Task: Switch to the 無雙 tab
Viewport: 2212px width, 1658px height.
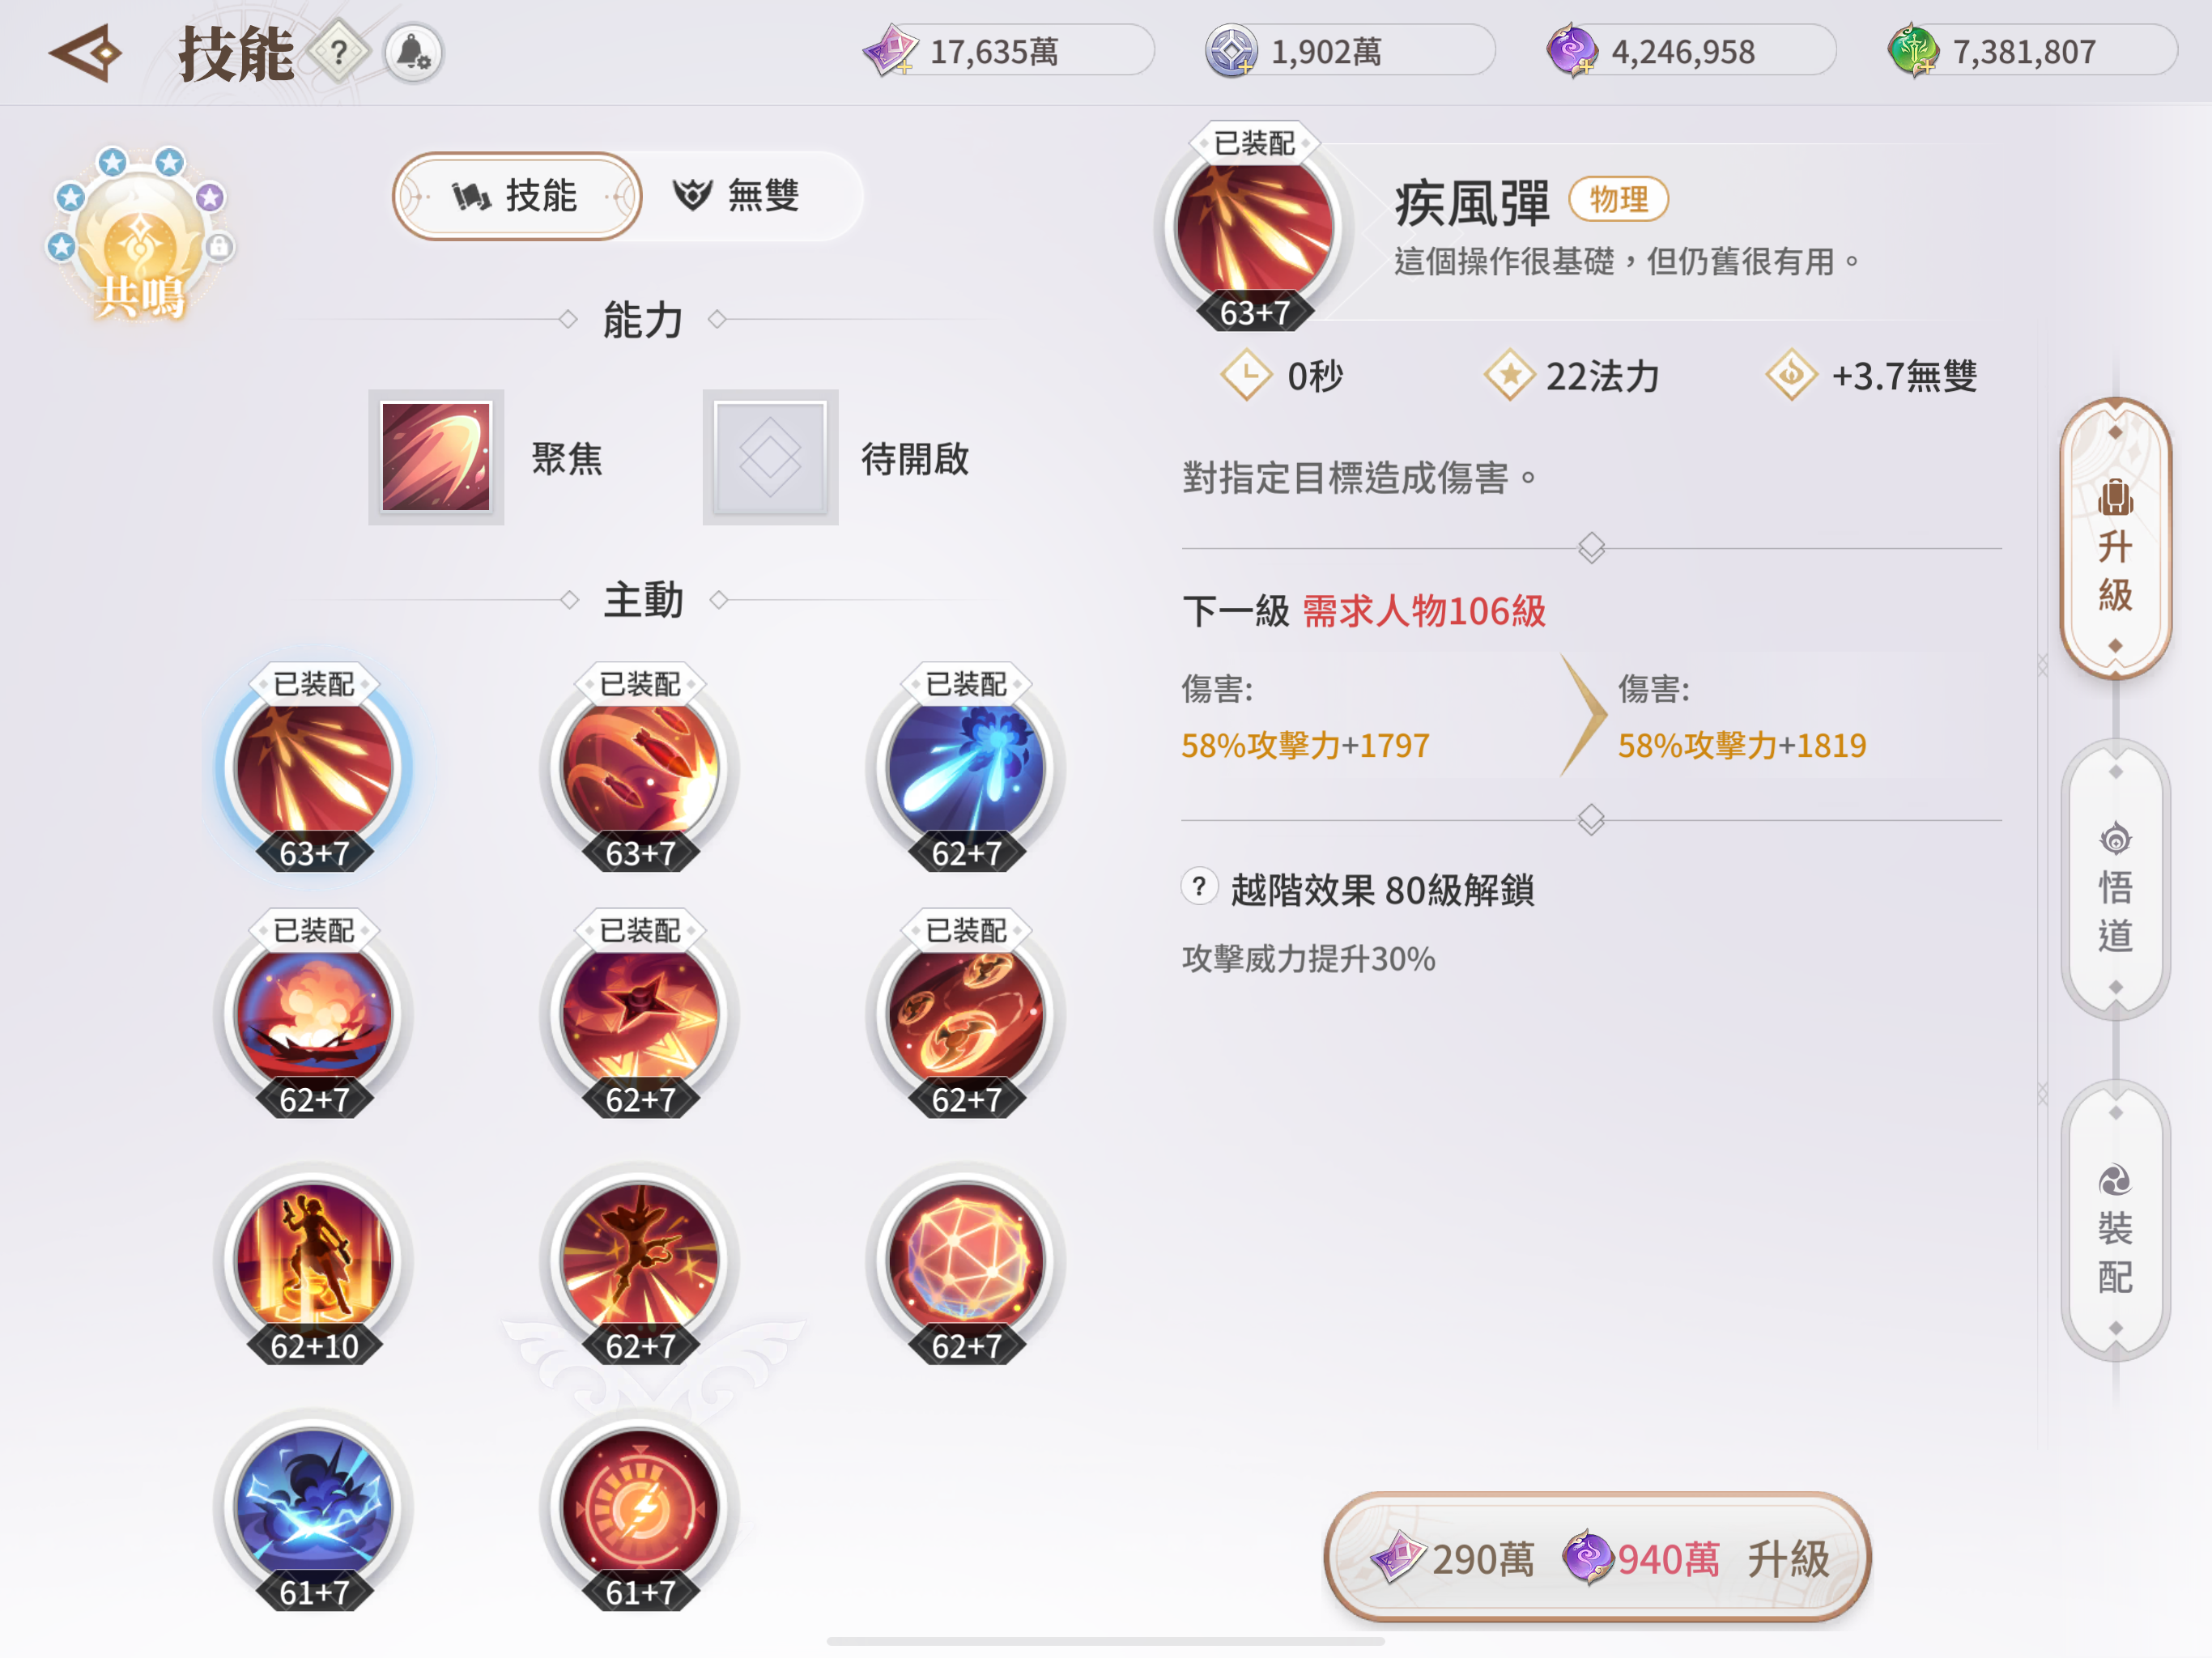Action: [737, 196]
